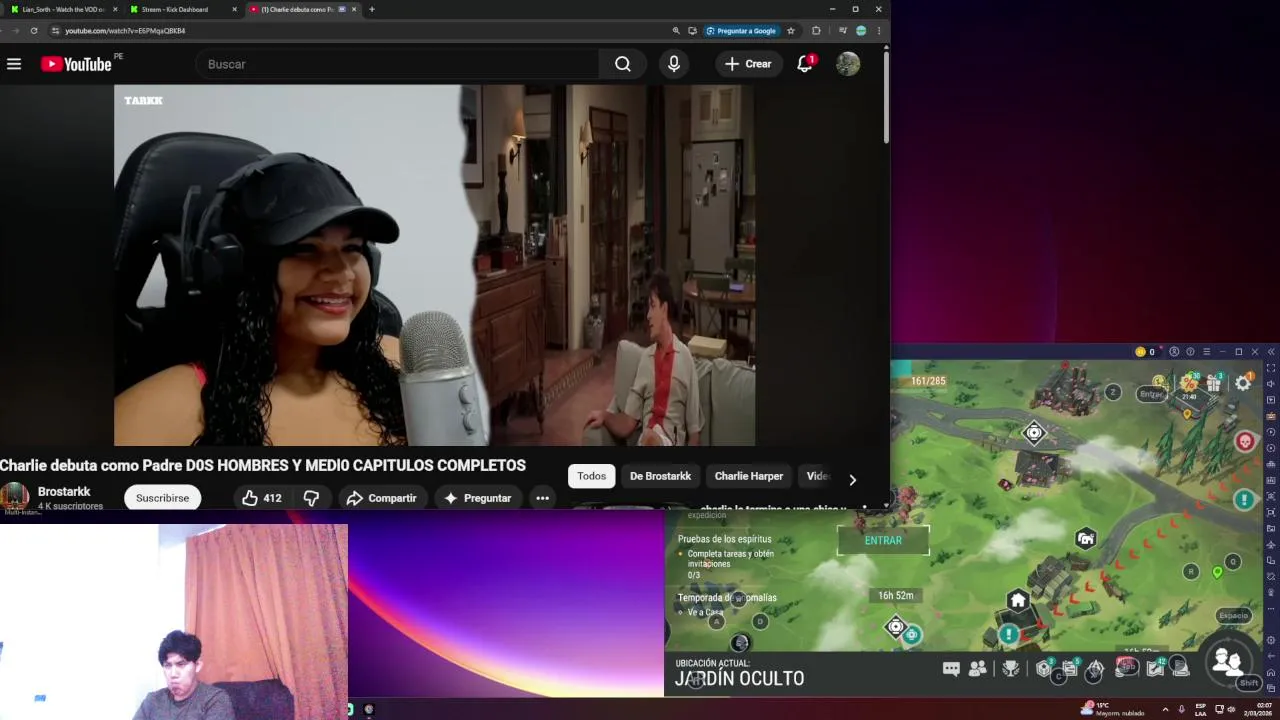The width and height of the screenshot is (1280, 720).
Task: Open the YouTube account avatar menu
Action: coord(848,64)
